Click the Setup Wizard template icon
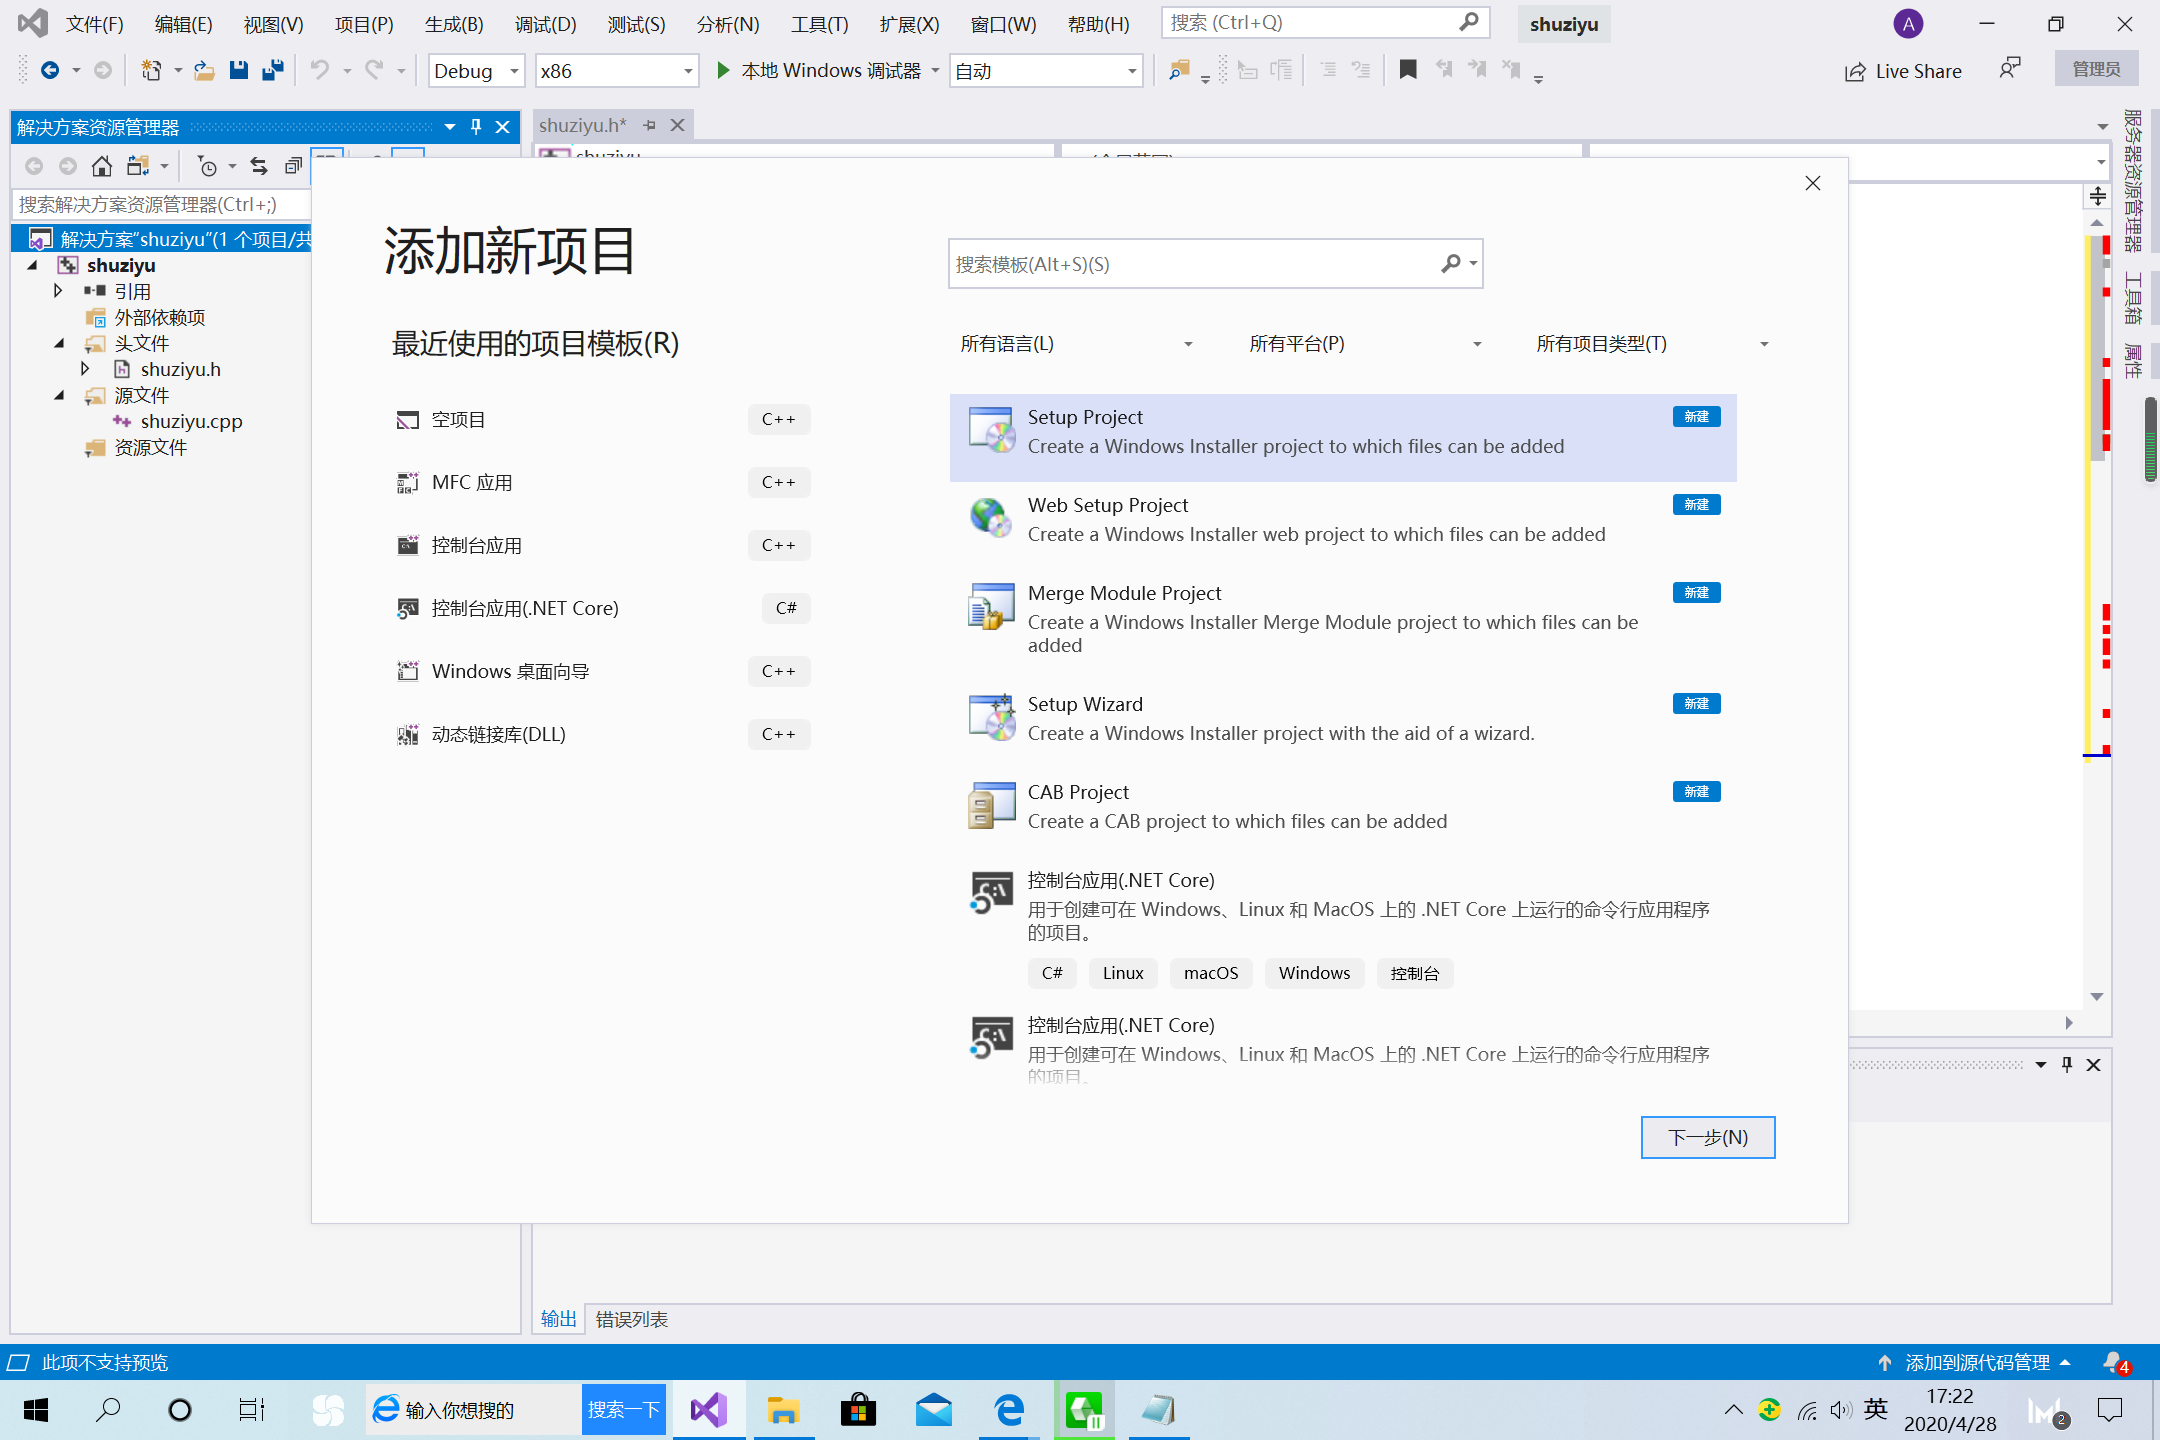 pyautogui.click(x=991, y=717)
